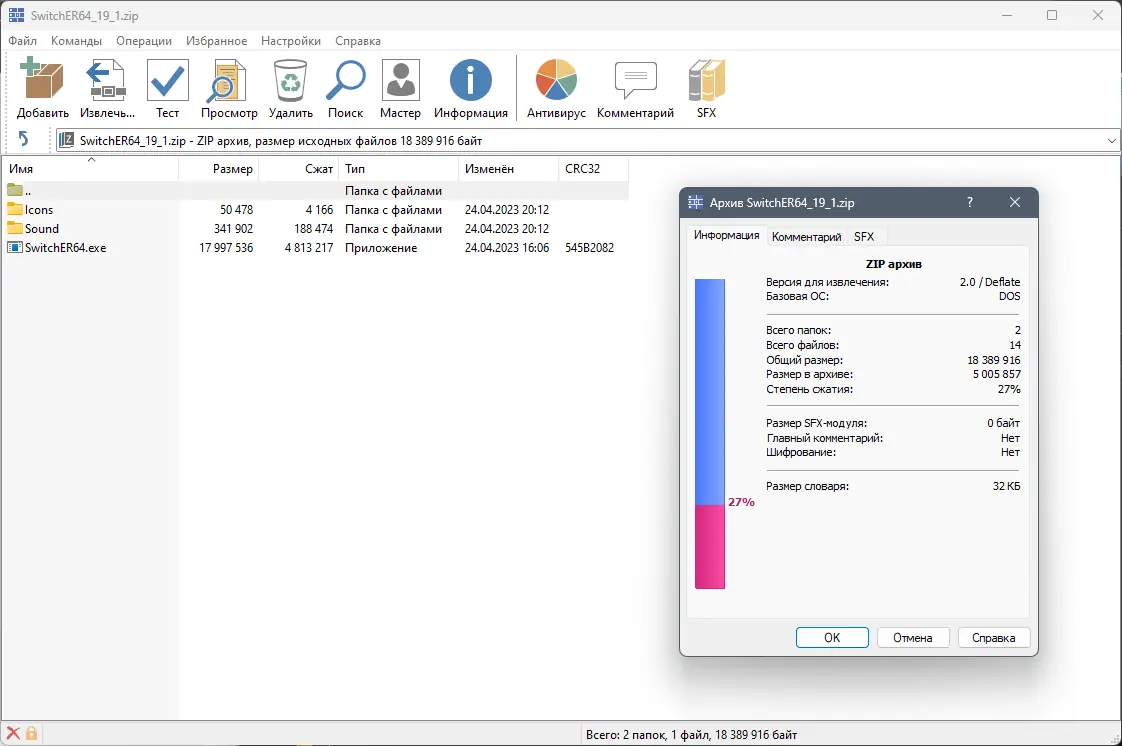
Task: Go up one level with arrow icon
Action: coord(24,139)
